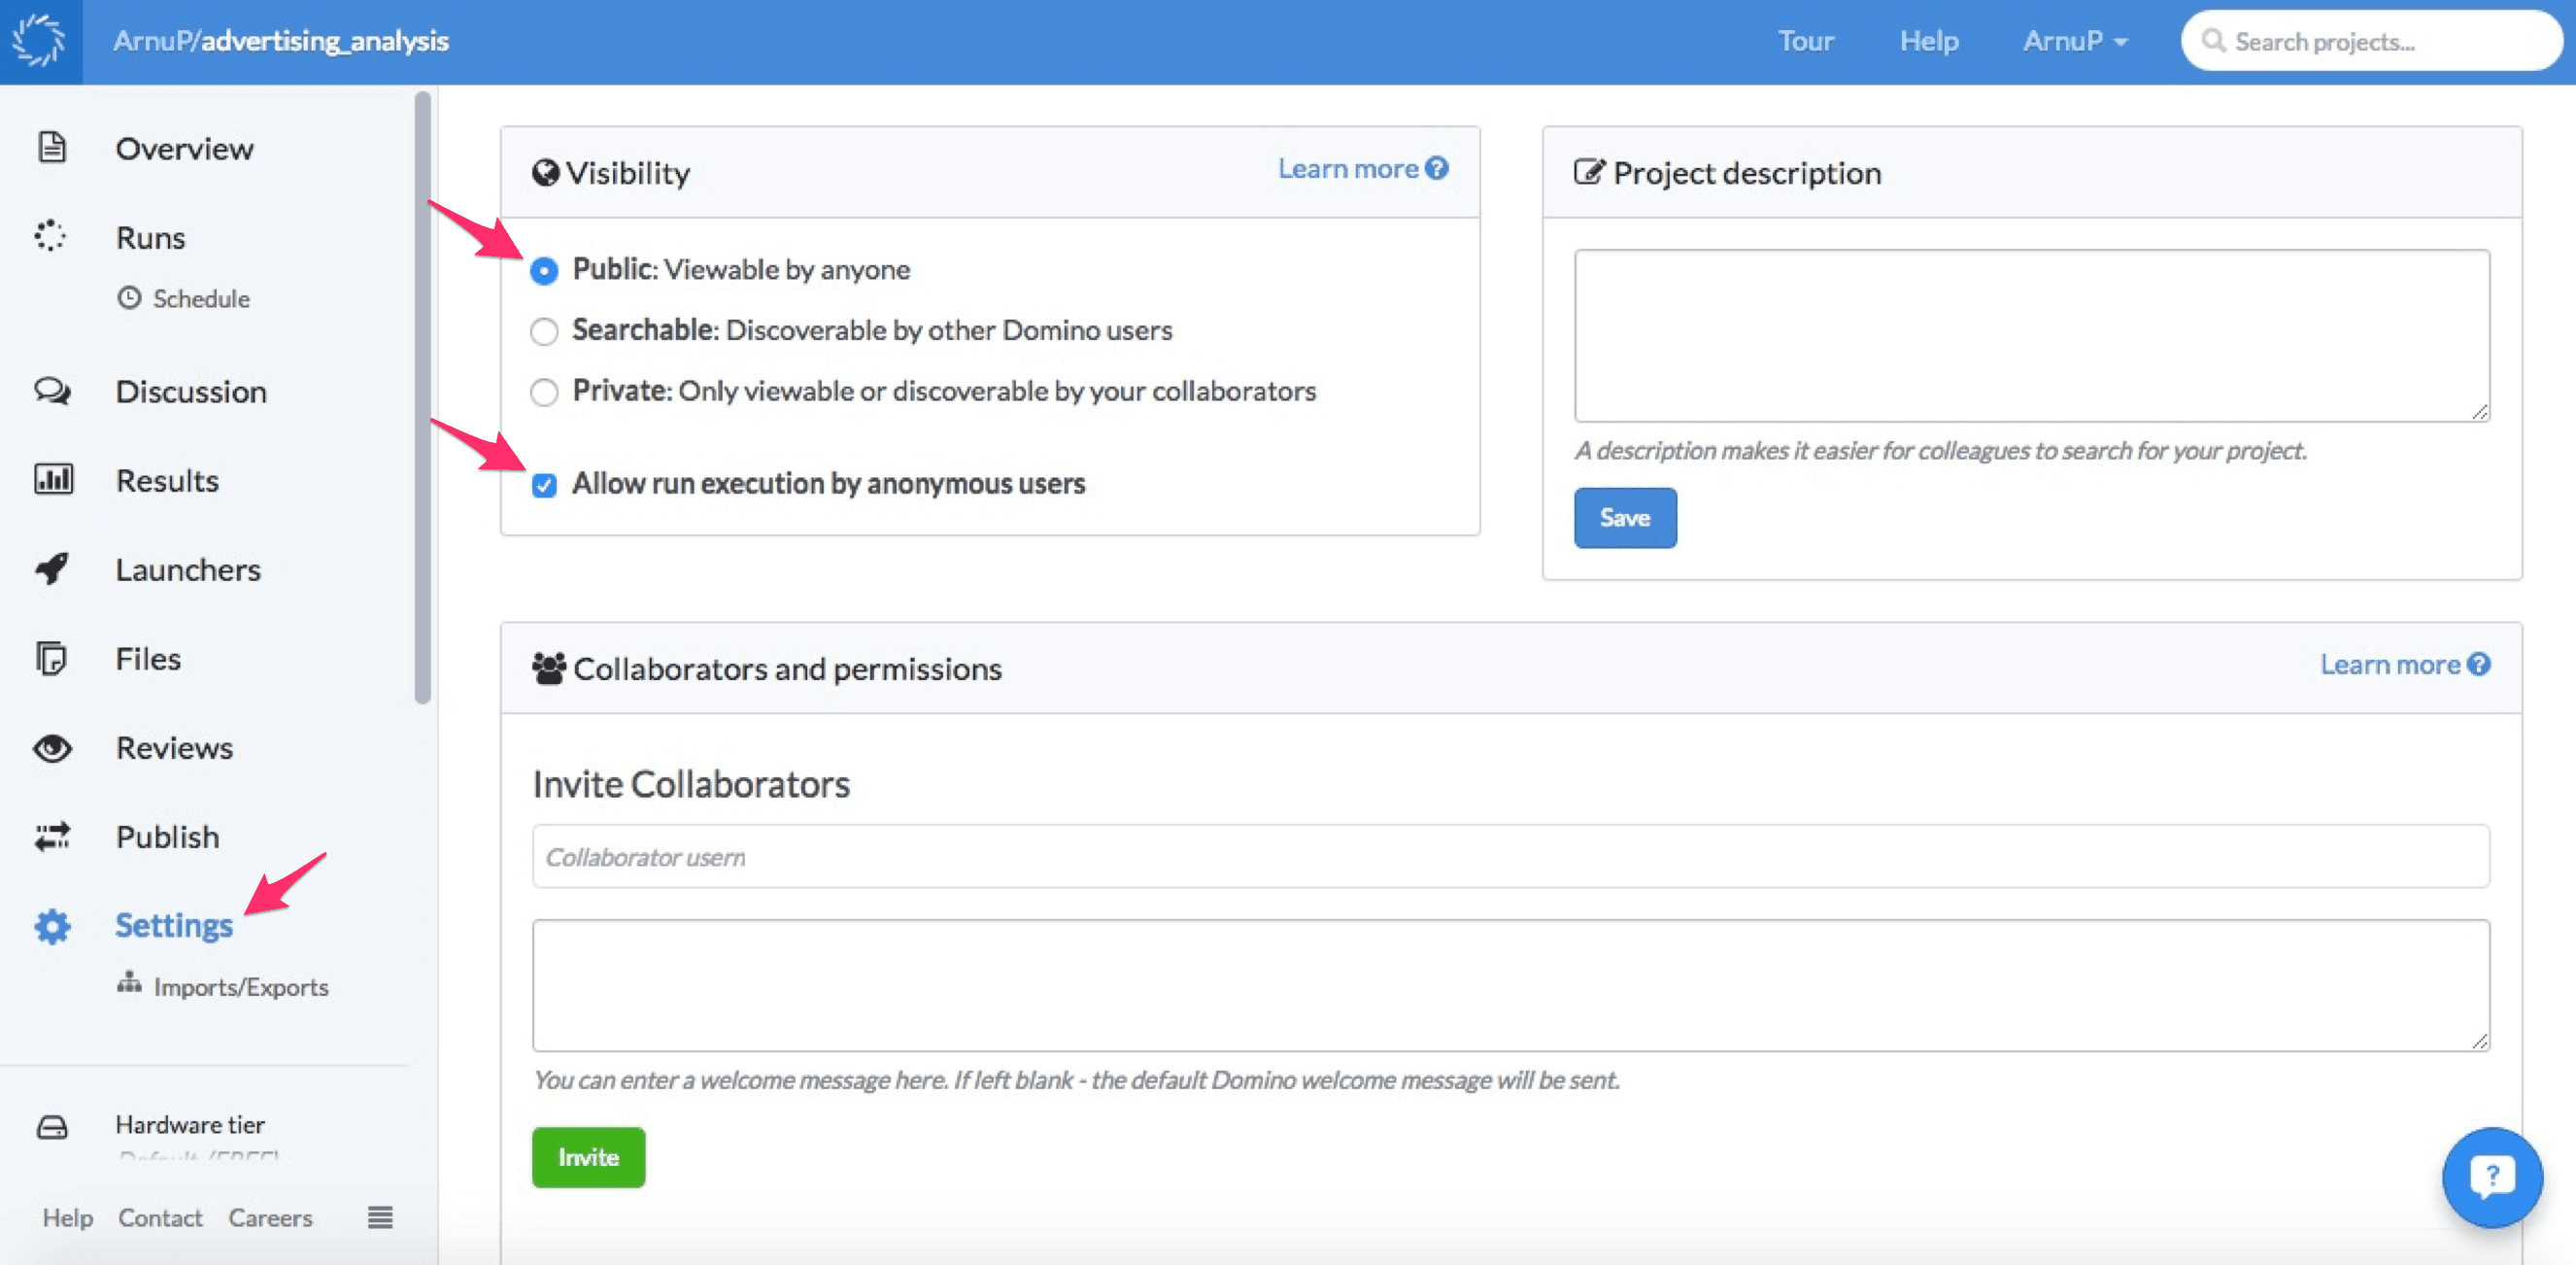Choose Private visibility radio button
2576x1265 pixels.
(544, 392)
